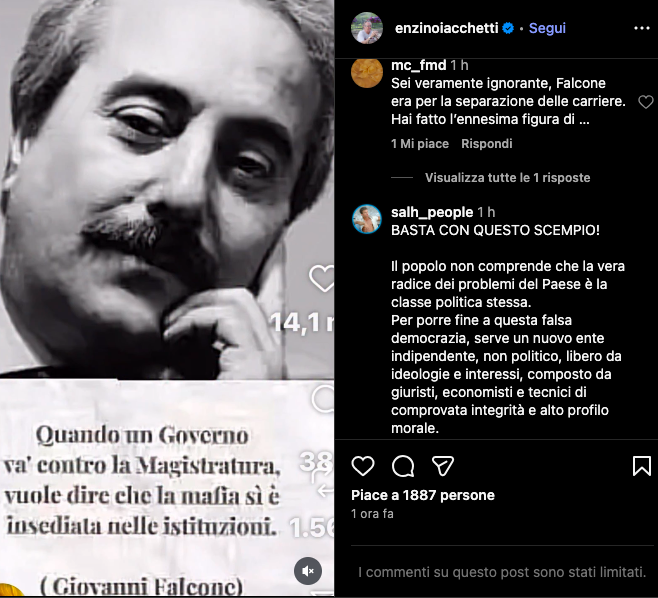The height and width of the screenshot is (598, 658).
Task: Open mc_fmd profile avatar
Action: 367,72
